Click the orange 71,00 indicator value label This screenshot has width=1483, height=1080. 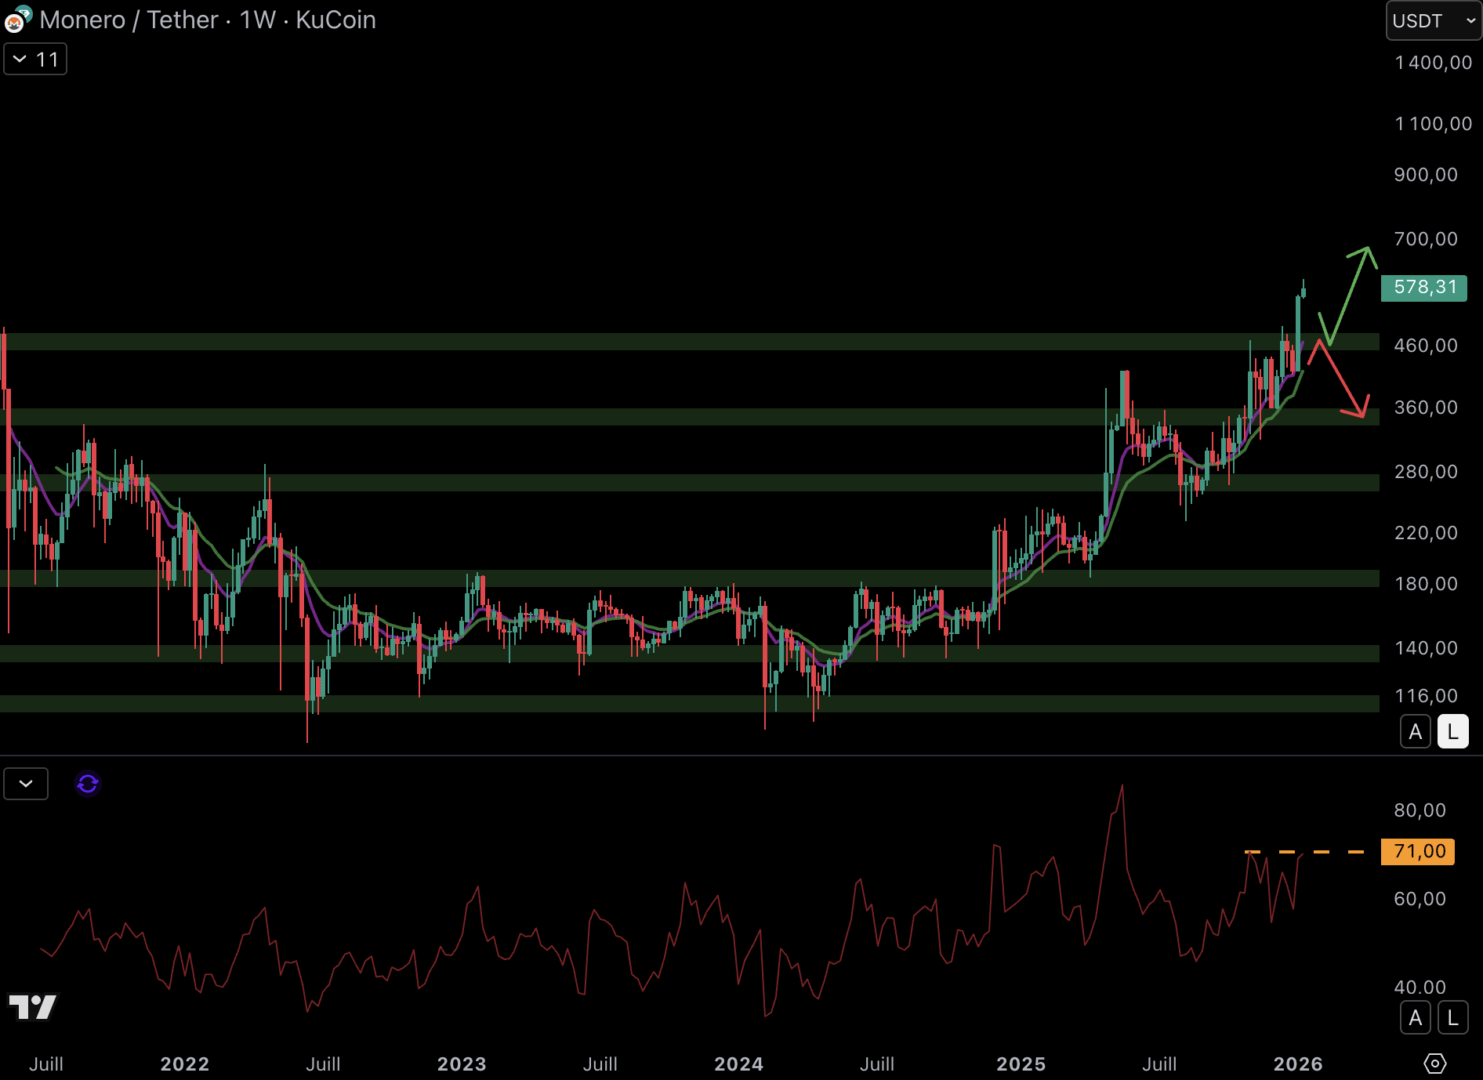click(x=1419, y=852)
